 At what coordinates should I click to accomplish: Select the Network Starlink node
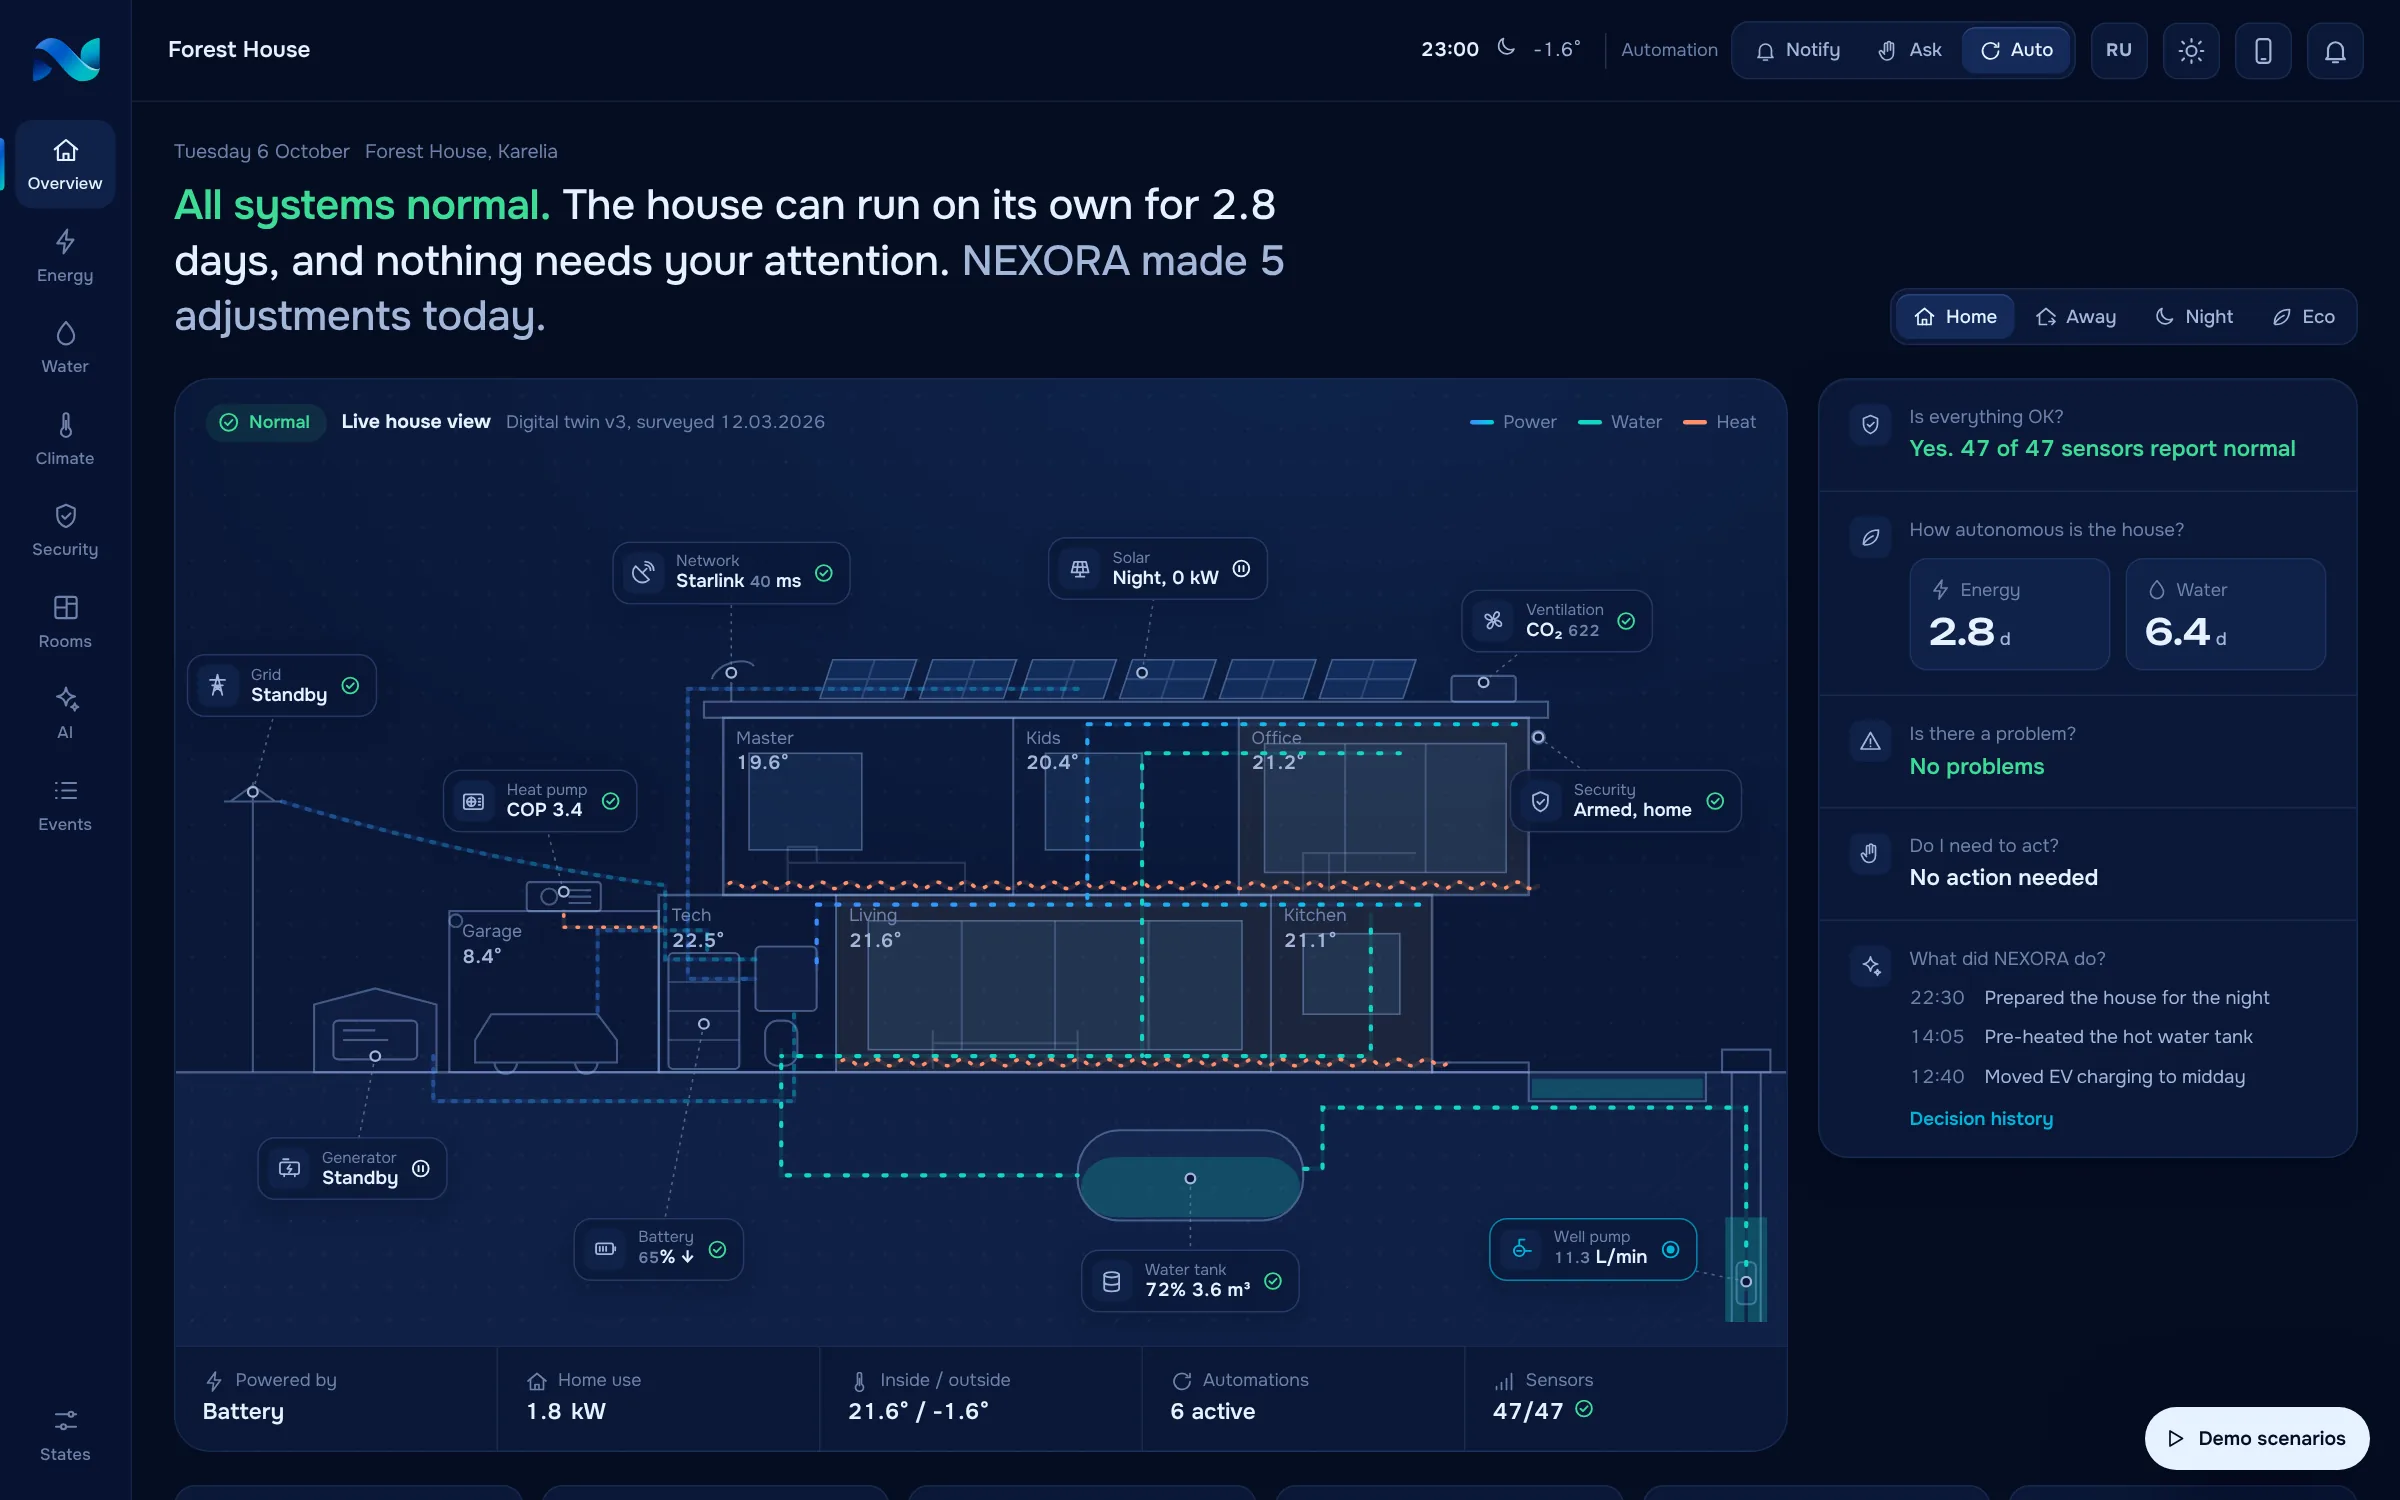point(731,572)
